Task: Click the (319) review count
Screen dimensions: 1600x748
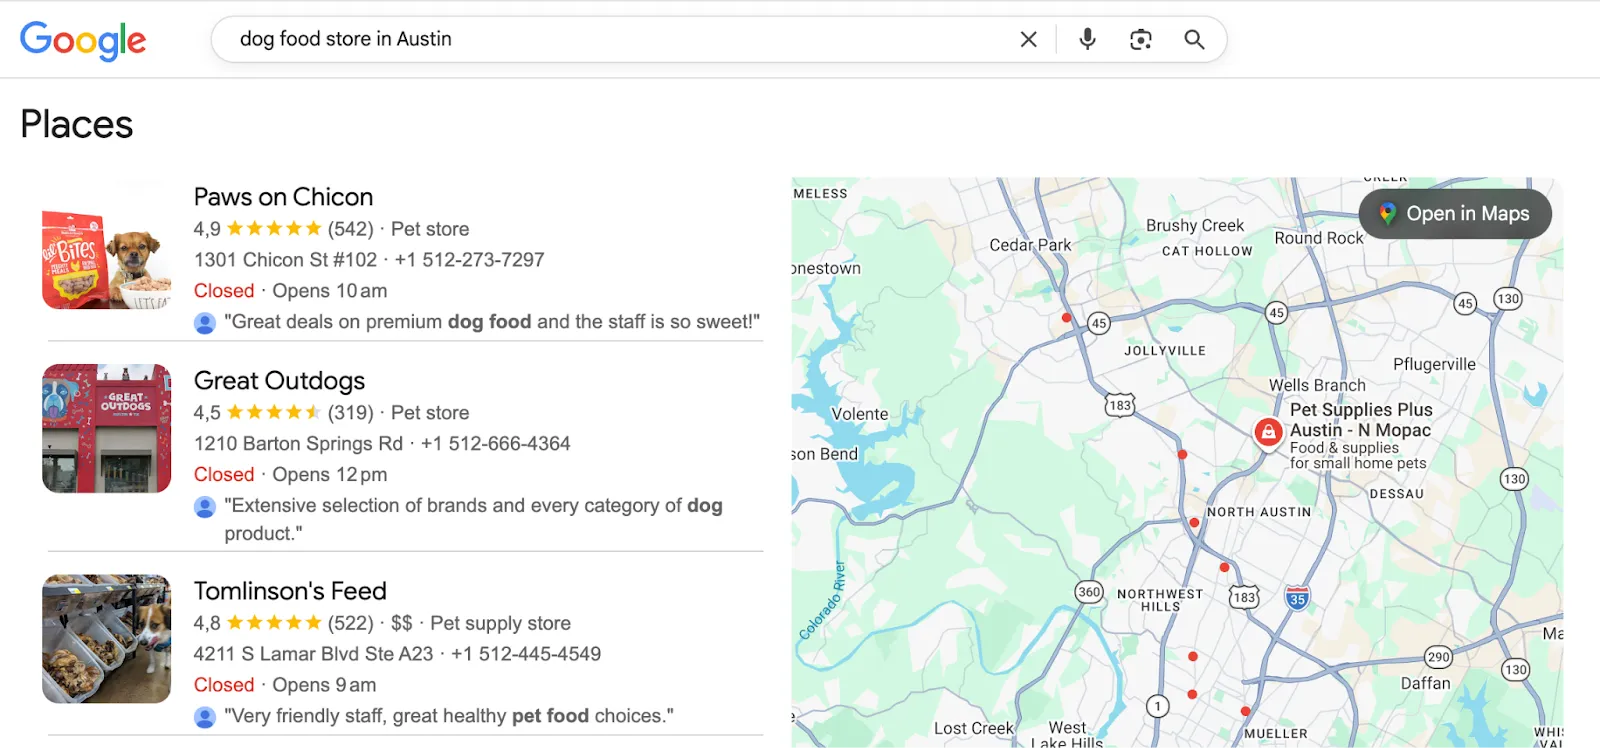Action: click(350, 413)
